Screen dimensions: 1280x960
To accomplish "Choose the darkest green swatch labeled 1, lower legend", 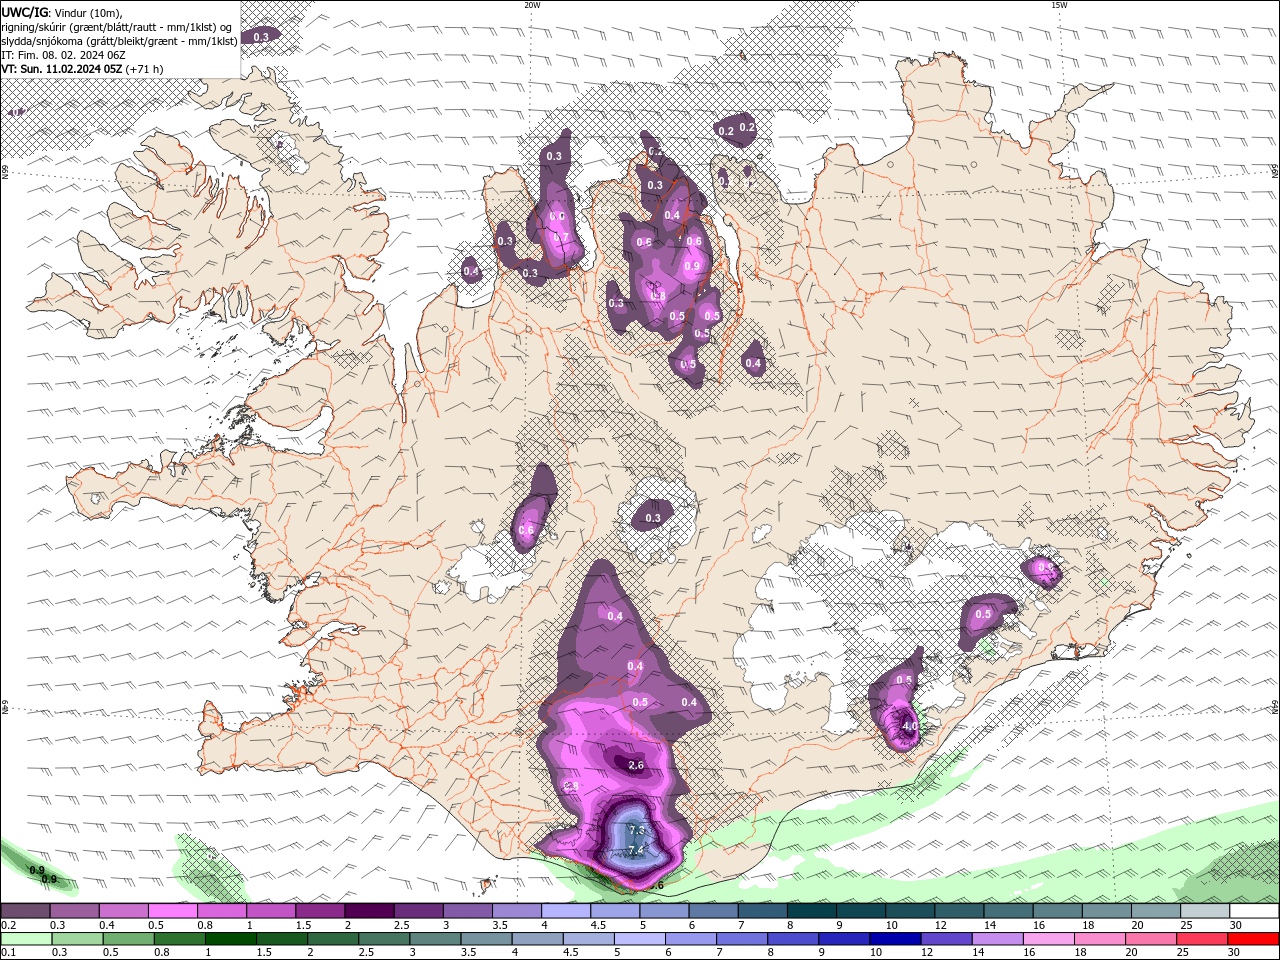I will (x=230, y=939).
